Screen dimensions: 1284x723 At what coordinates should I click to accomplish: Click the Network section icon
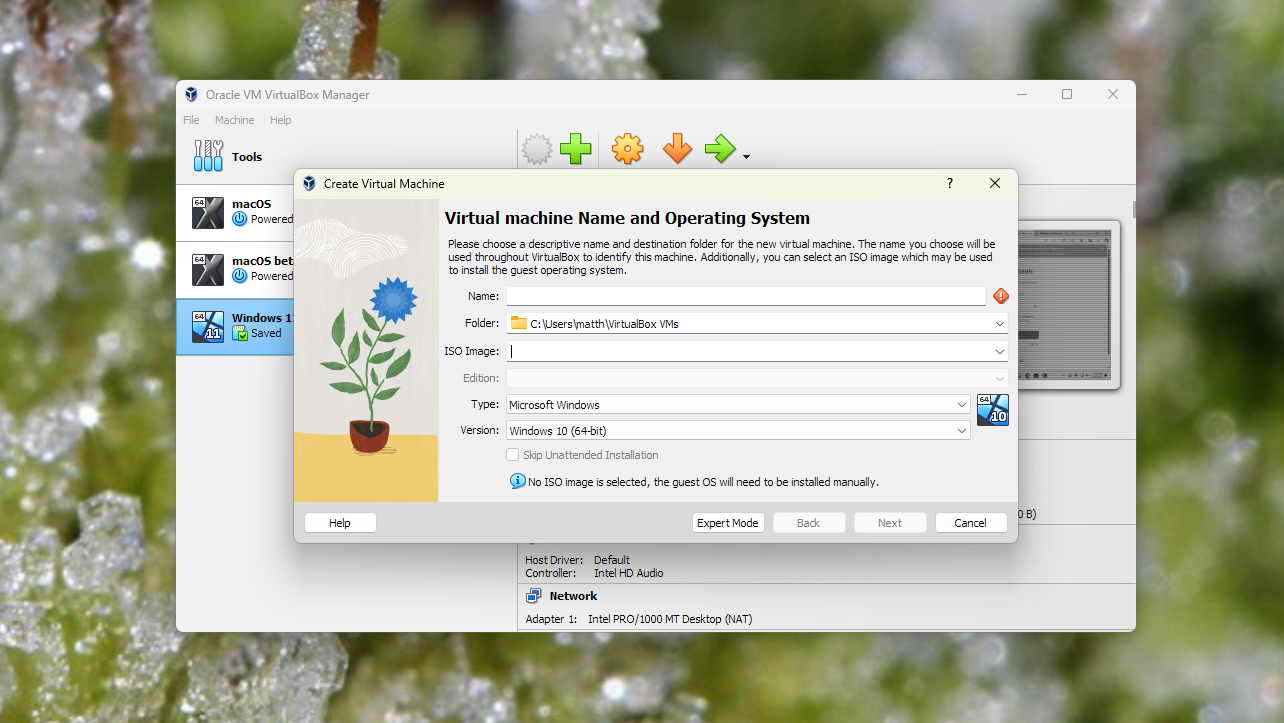tap(533, 596)
